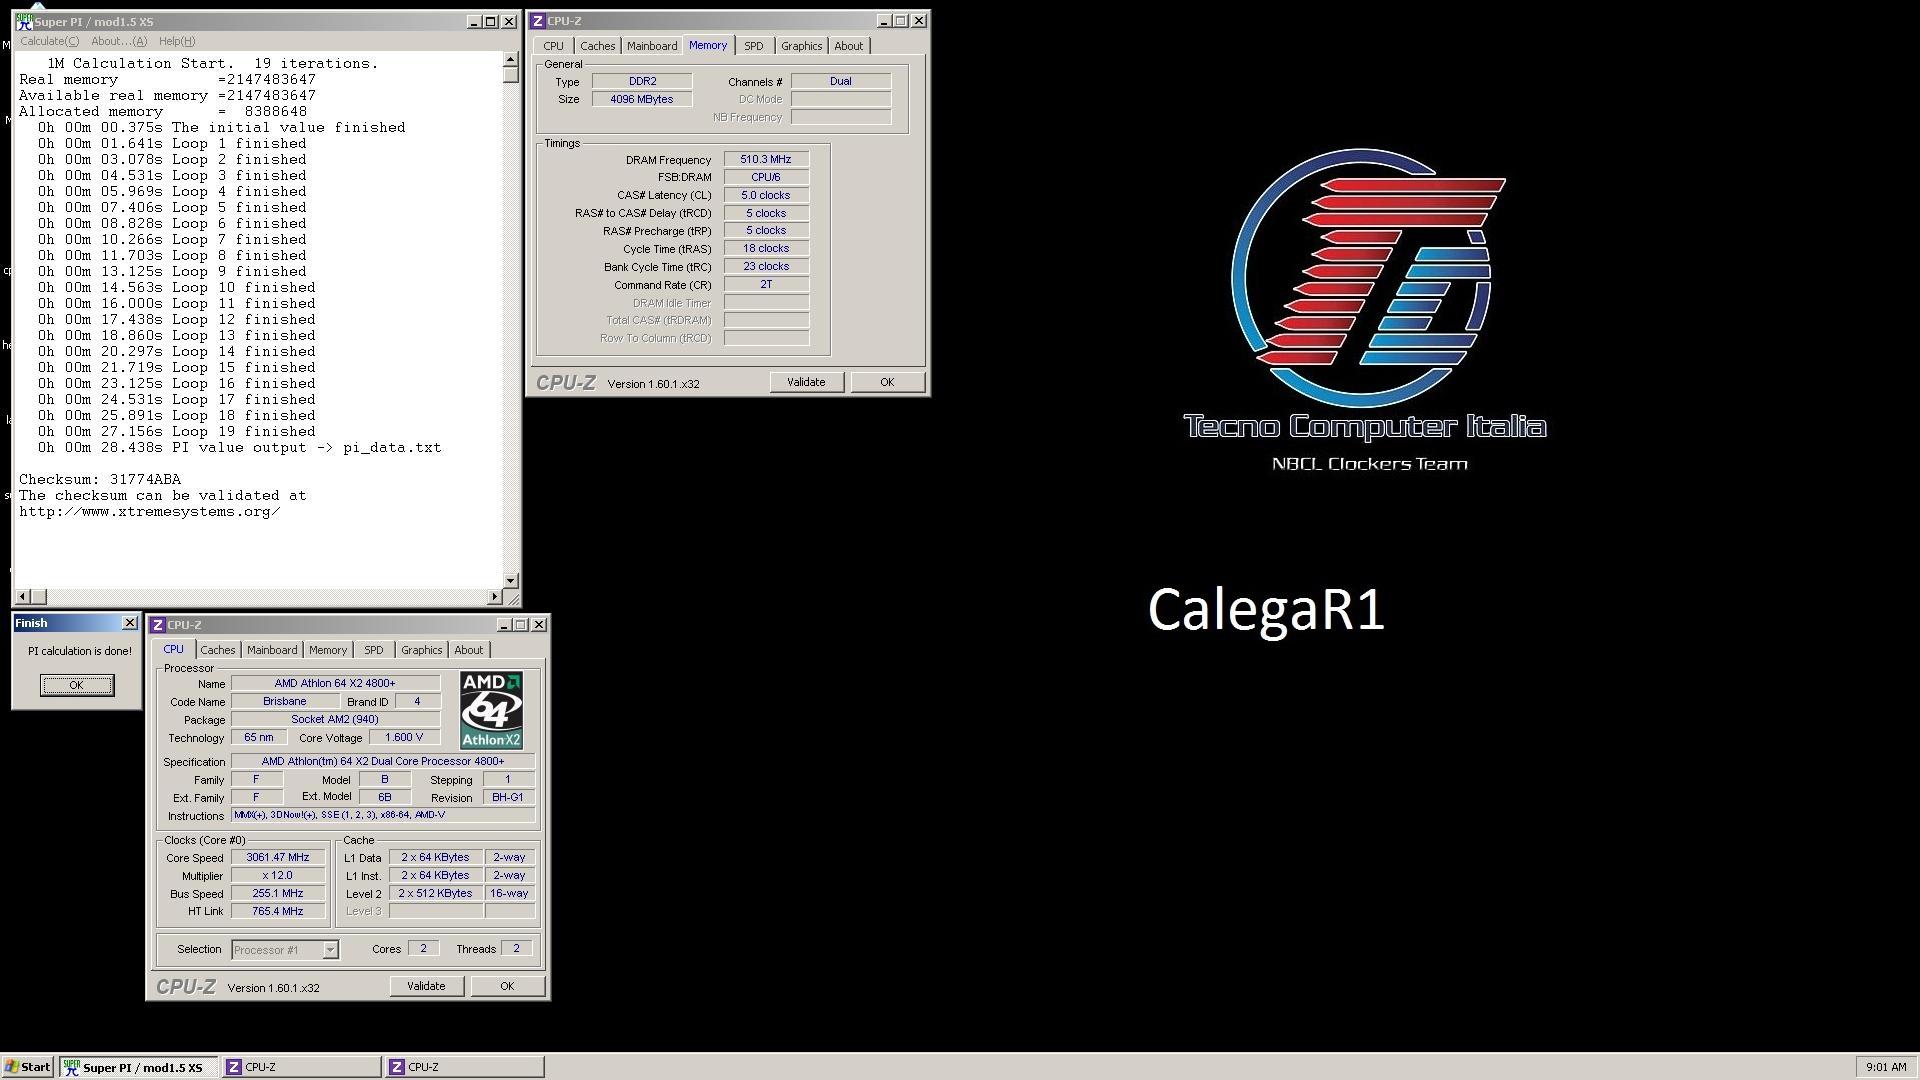Activate second CPU-Z taskbar button
This screenshot has width=1920, height=1080.
coord(464,1067)
